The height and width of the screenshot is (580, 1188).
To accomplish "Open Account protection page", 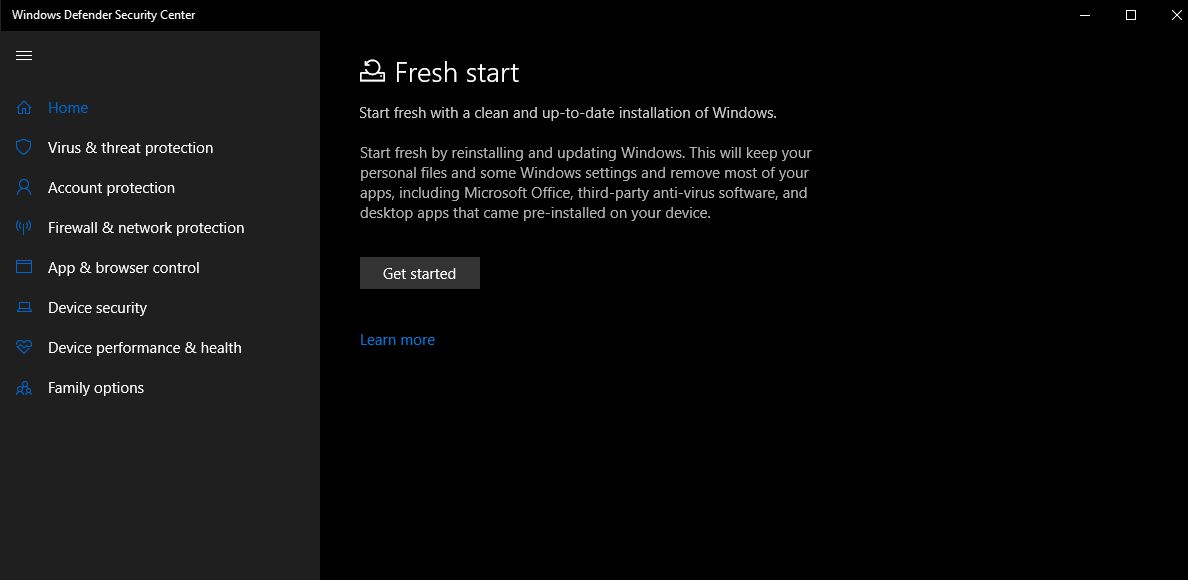I will [x=111, y=188].
